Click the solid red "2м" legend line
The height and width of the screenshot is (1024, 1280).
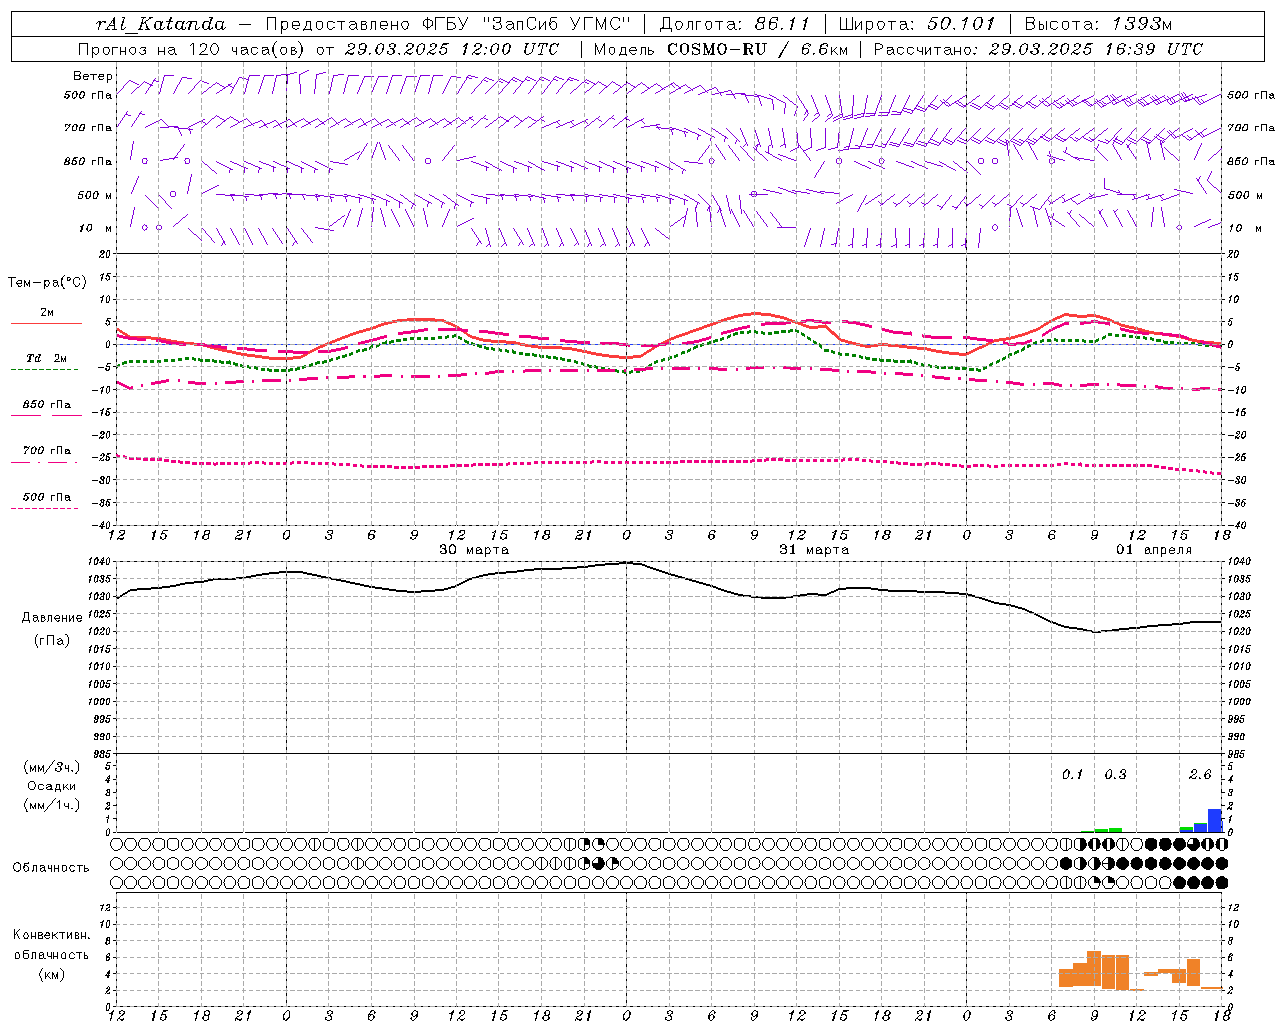[46, 324]
